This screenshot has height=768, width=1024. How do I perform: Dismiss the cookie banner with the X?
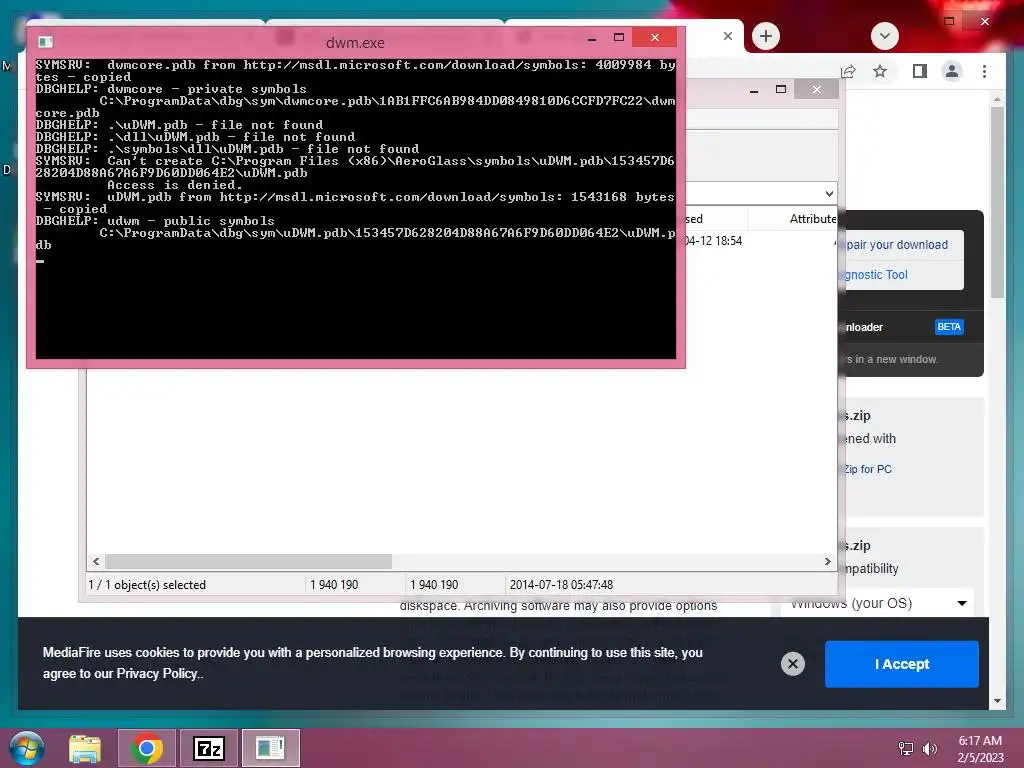click(793, 664)
